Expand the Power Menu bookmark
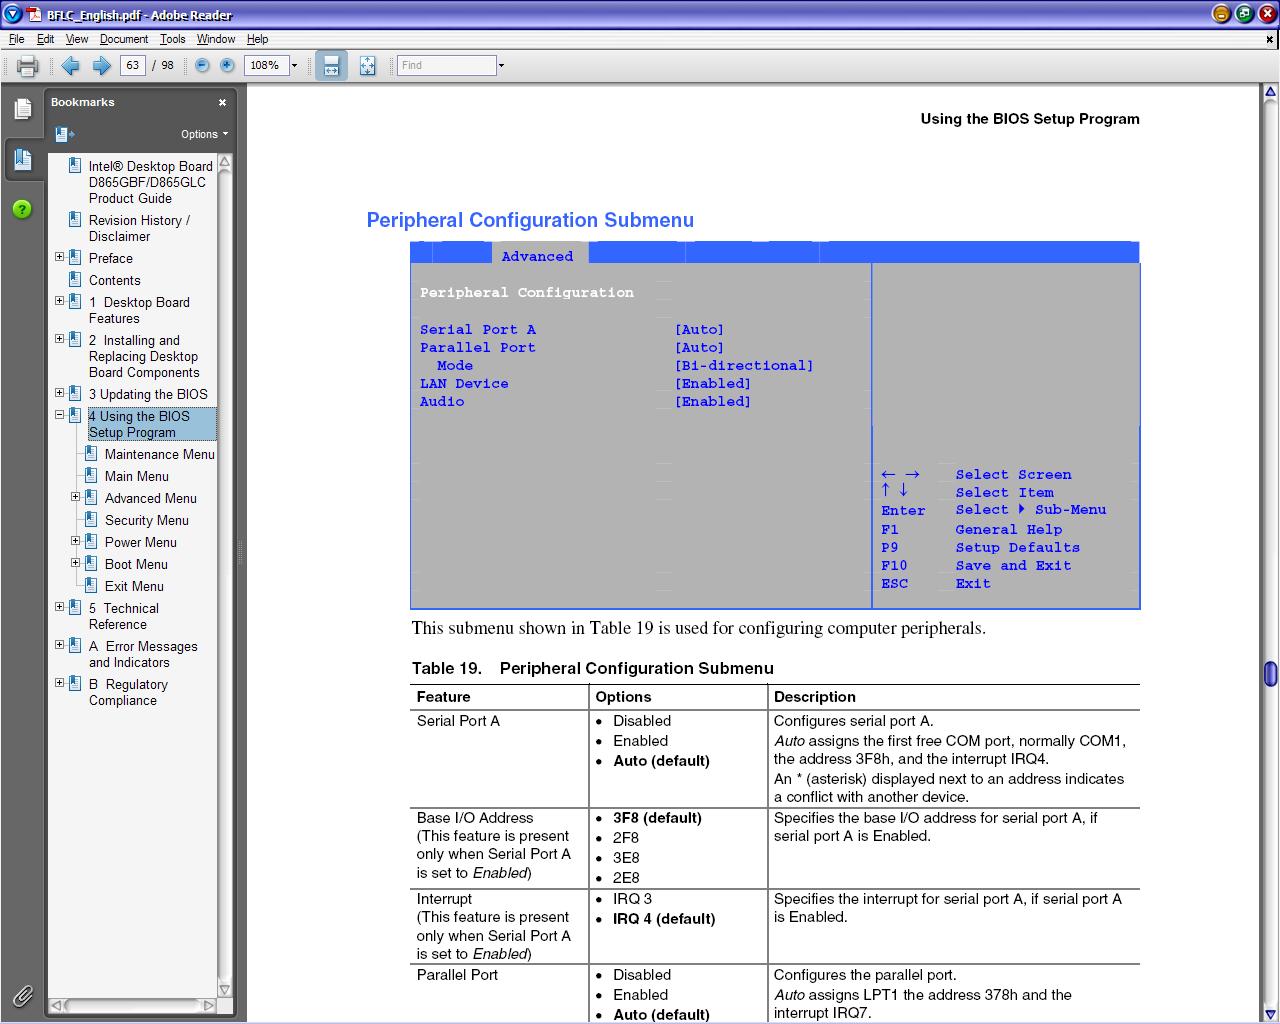Screen dimensions: 1280x1024 pos(75,541)
